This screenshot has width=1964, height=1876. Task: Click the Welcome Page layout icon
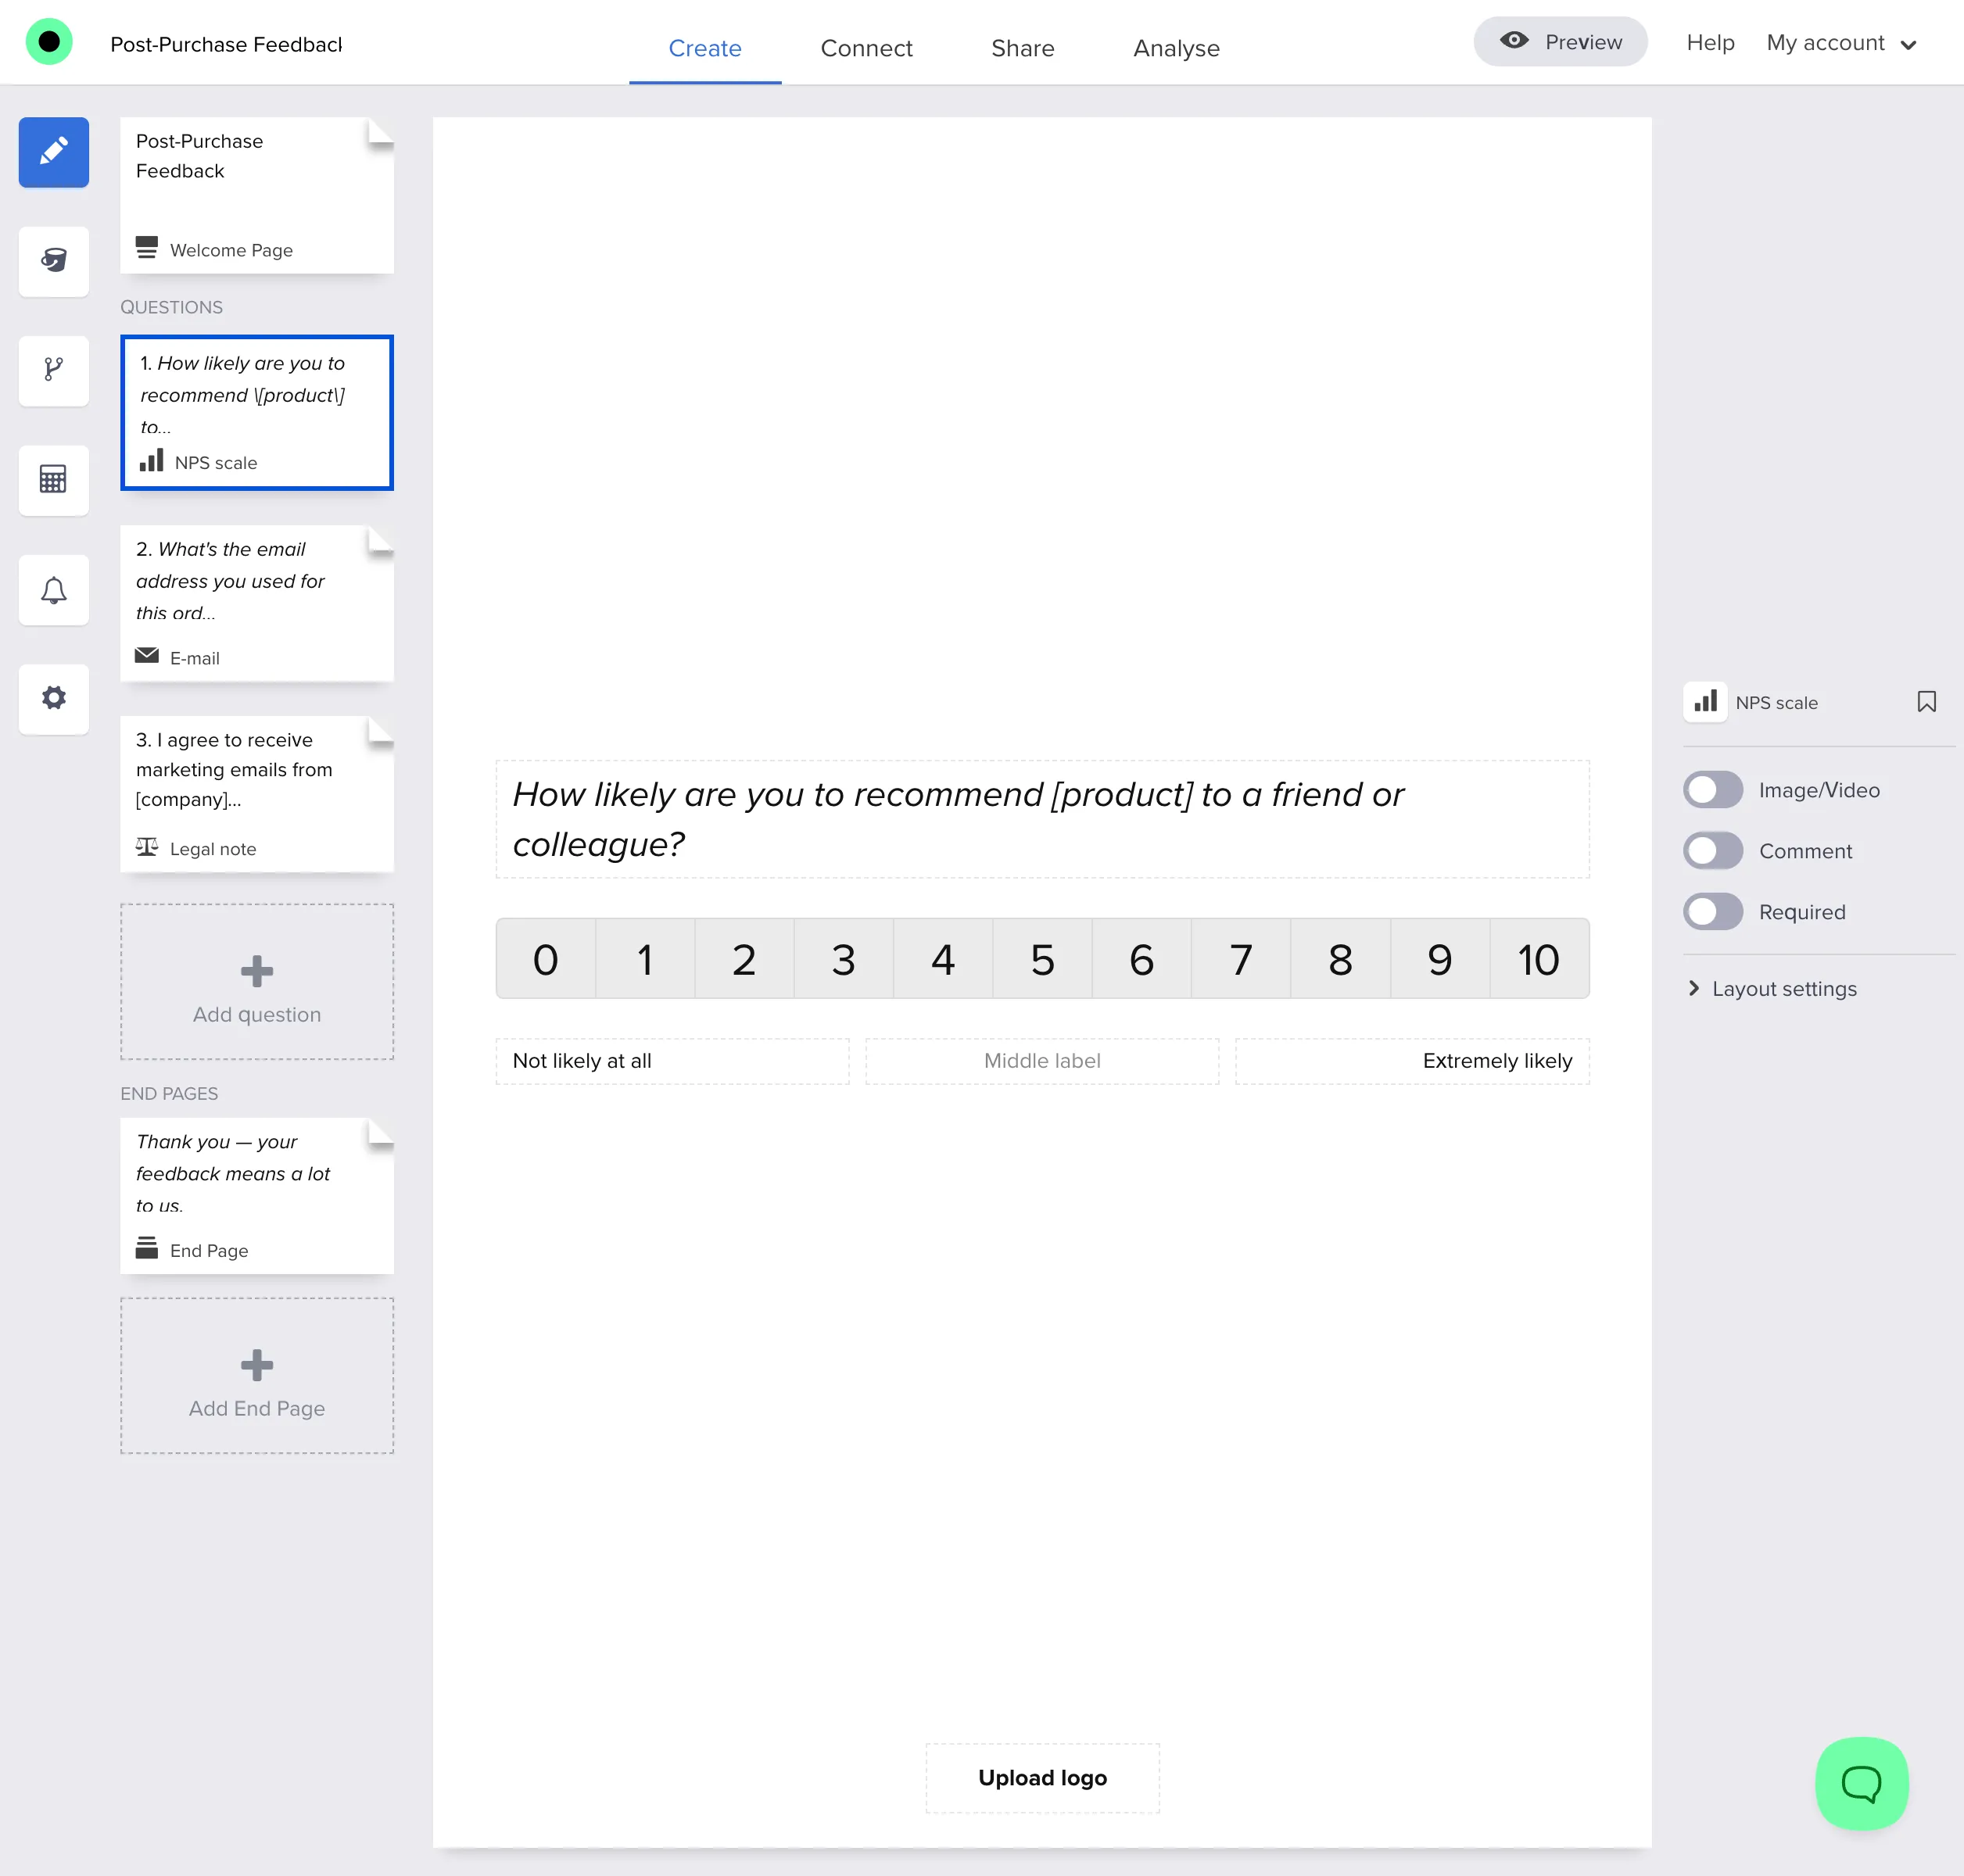point(147,247)
